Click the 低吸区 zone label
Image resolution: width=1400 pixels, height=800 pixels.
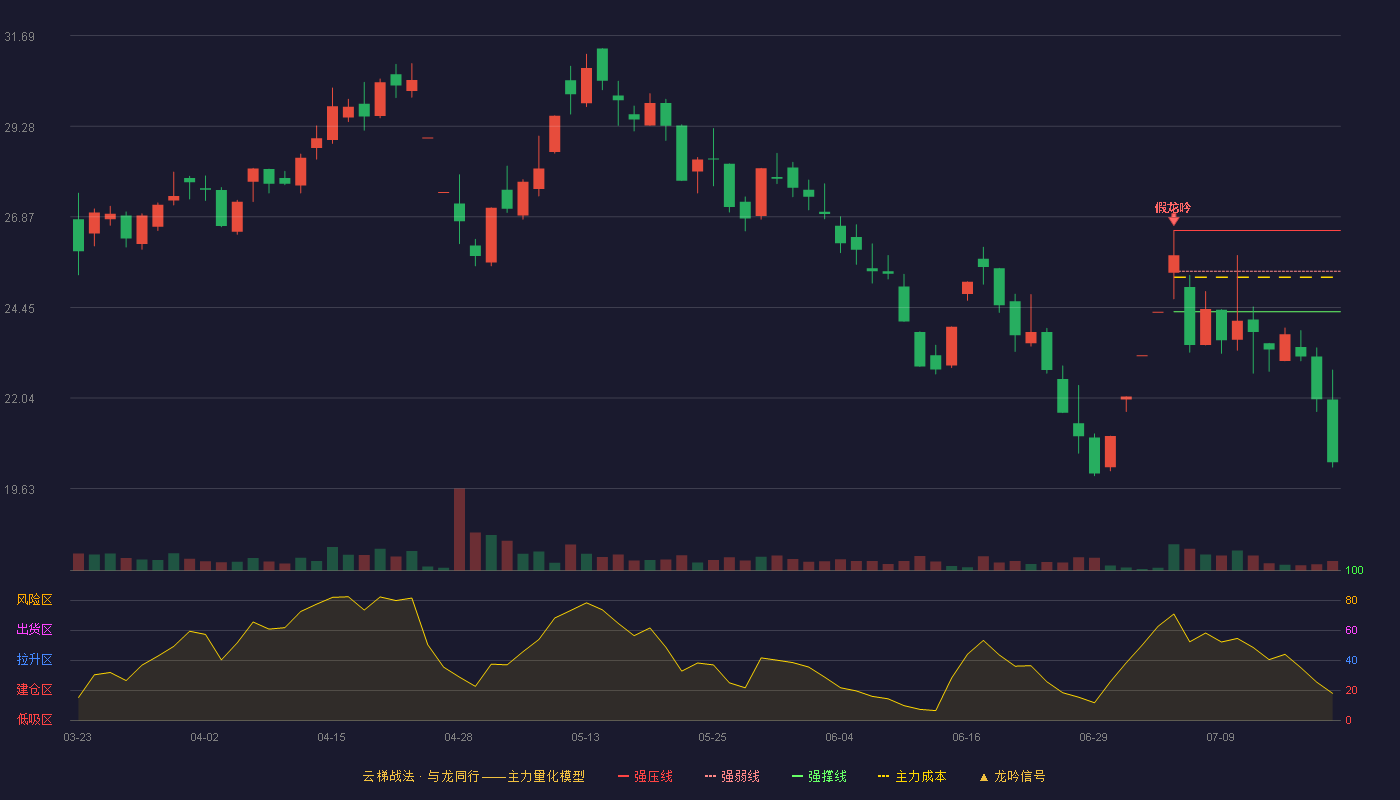tap(34, 719)
